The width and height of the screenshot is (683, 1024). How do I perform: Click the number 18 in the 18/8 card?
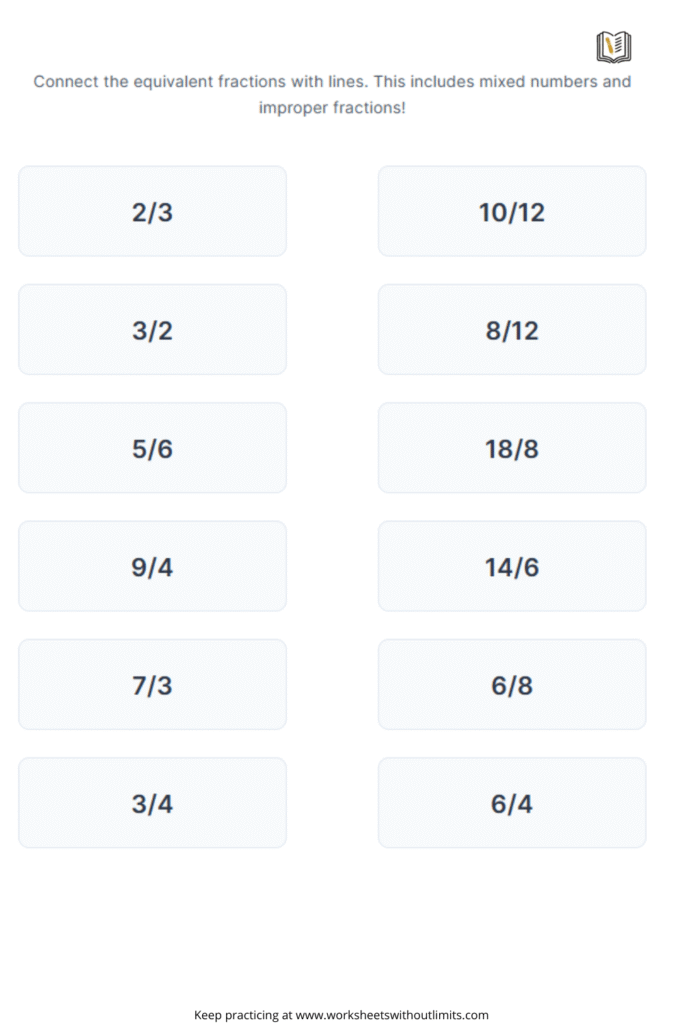(x=498, y=449)
